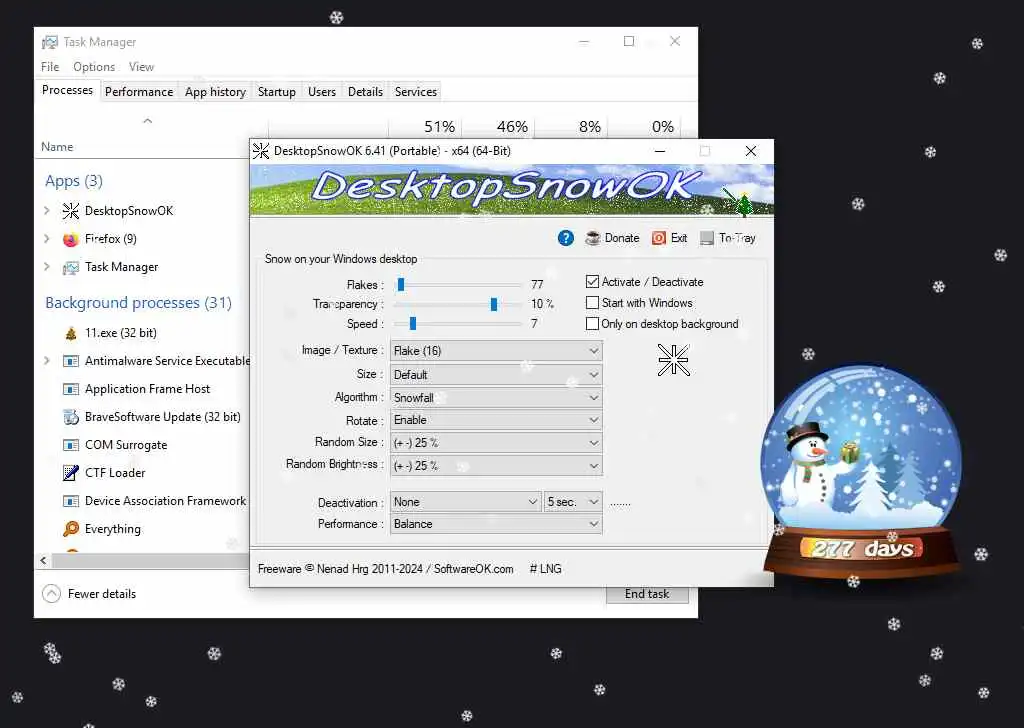Click the COM Surrogate icon

[71, 445]
